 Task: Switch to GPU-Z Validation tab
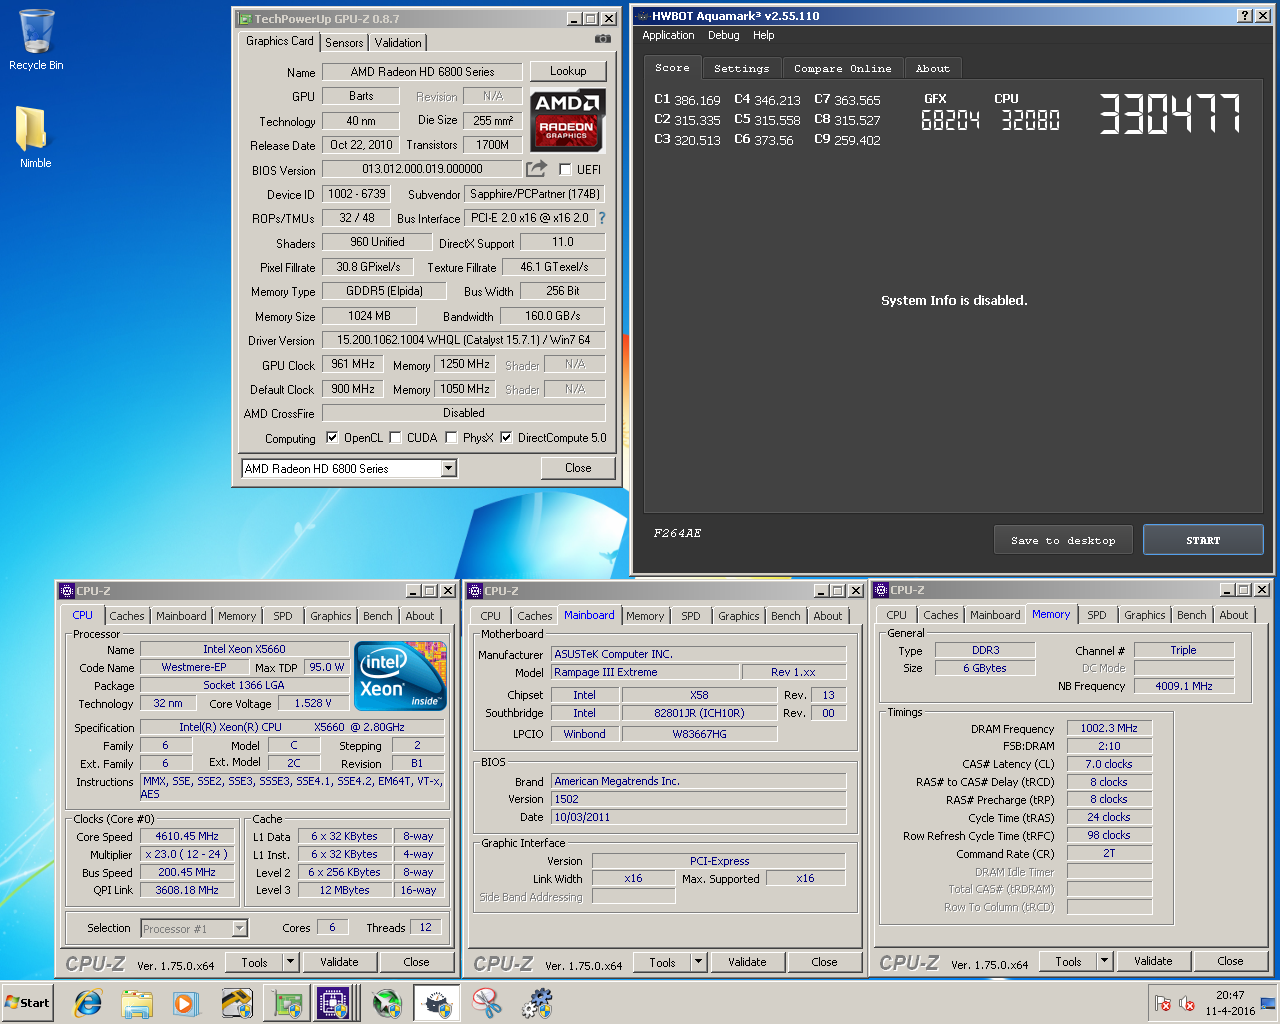coord(398,42)
